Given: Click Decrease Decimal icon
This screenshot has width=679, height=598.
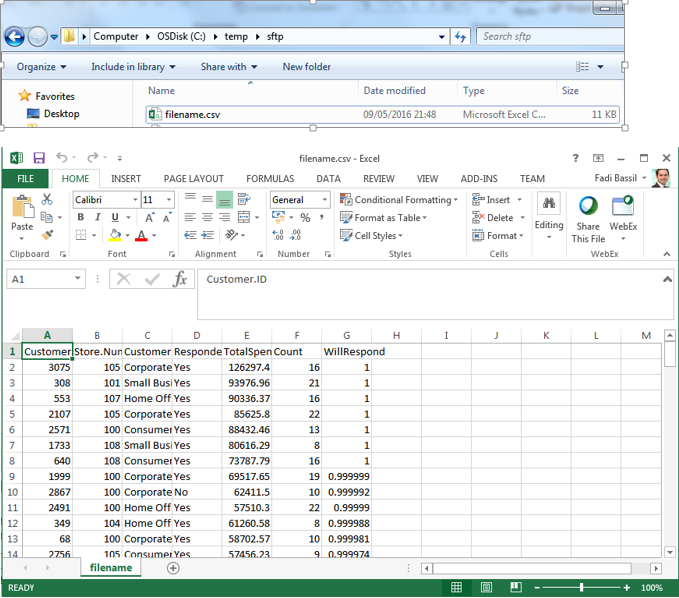Looking at the screenshot, I should [x=296, y=235].
